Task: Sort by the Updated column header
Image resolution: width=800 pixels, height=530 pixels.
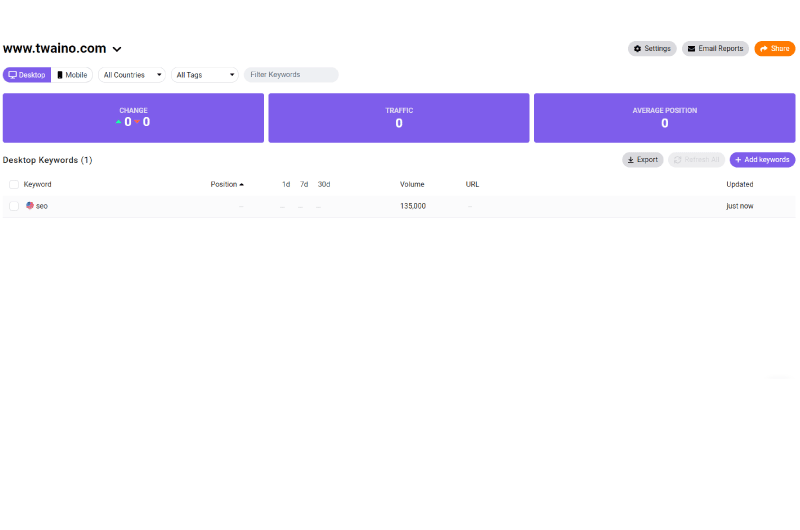Action: (739, 184)
